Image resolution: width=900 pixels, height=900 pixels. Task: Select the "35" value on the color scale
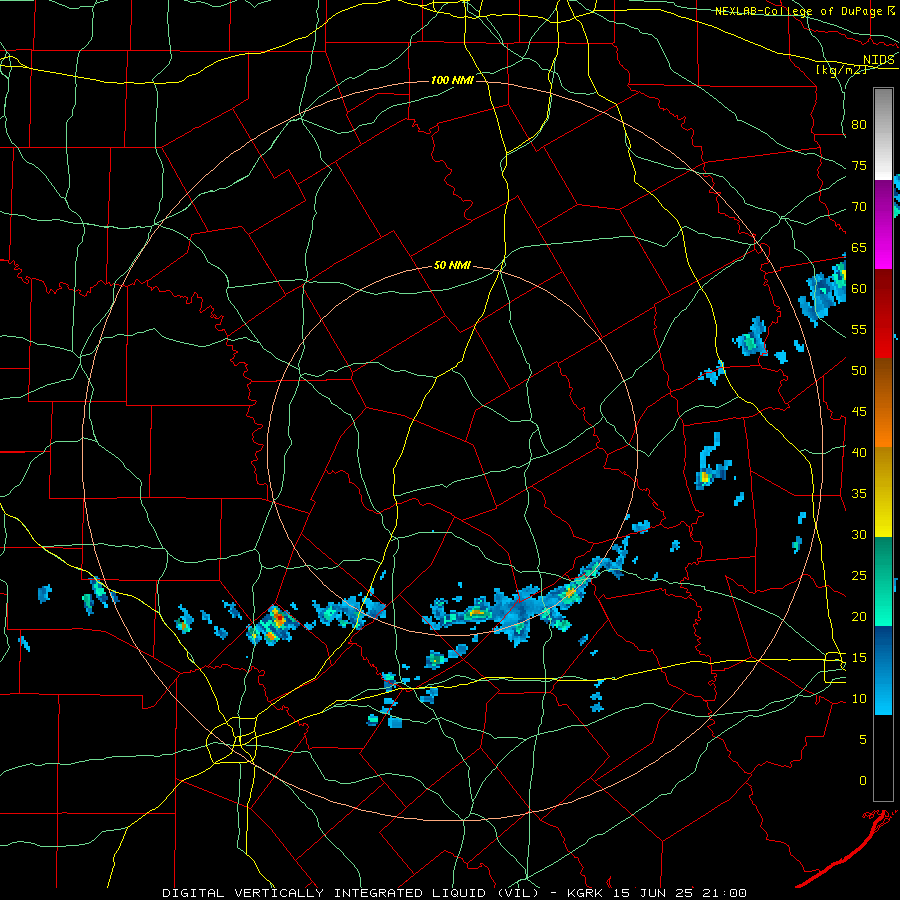(859, 494)
